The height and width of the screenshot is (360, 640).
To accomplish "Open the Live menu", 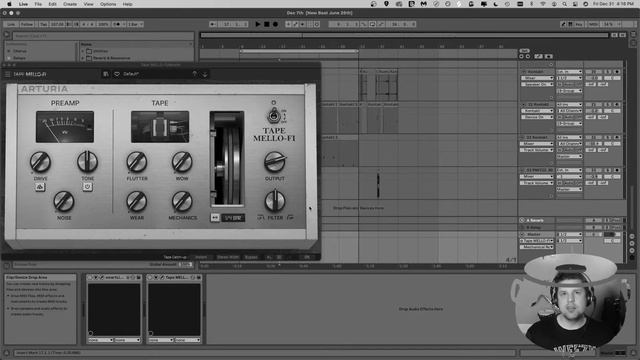I will [23, 4].
